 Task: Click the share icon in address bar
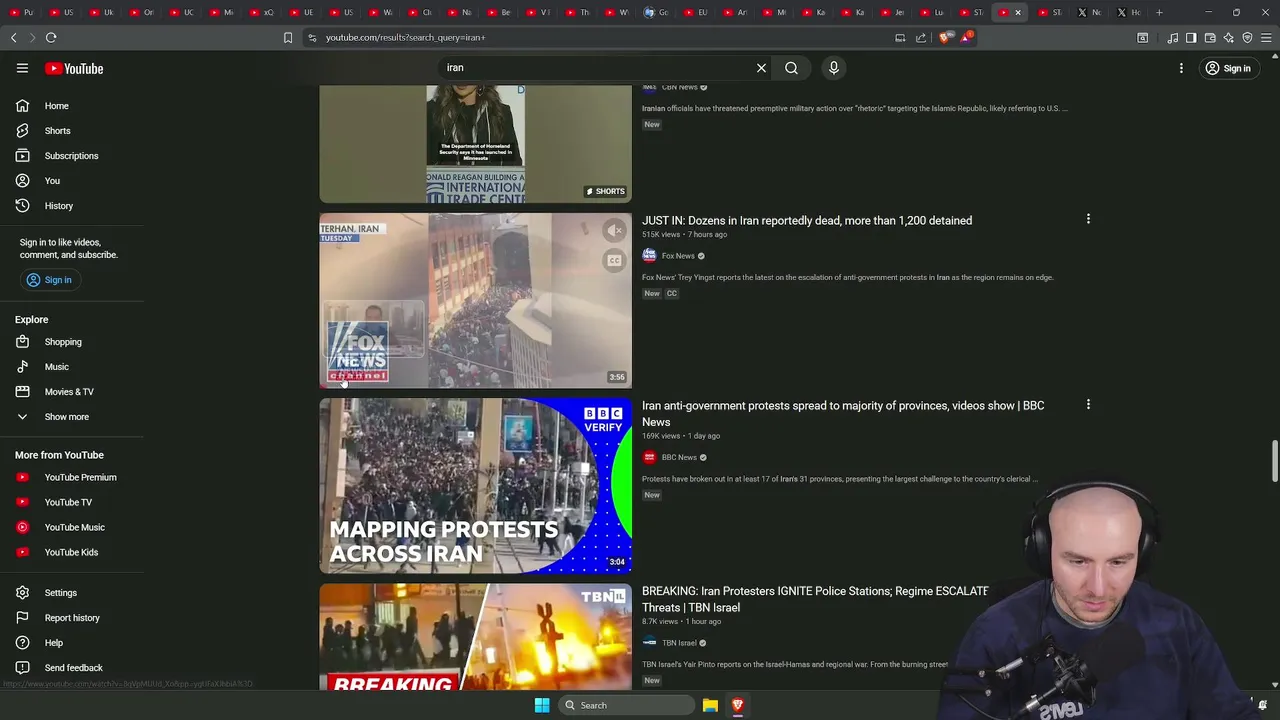coord(921,38)
